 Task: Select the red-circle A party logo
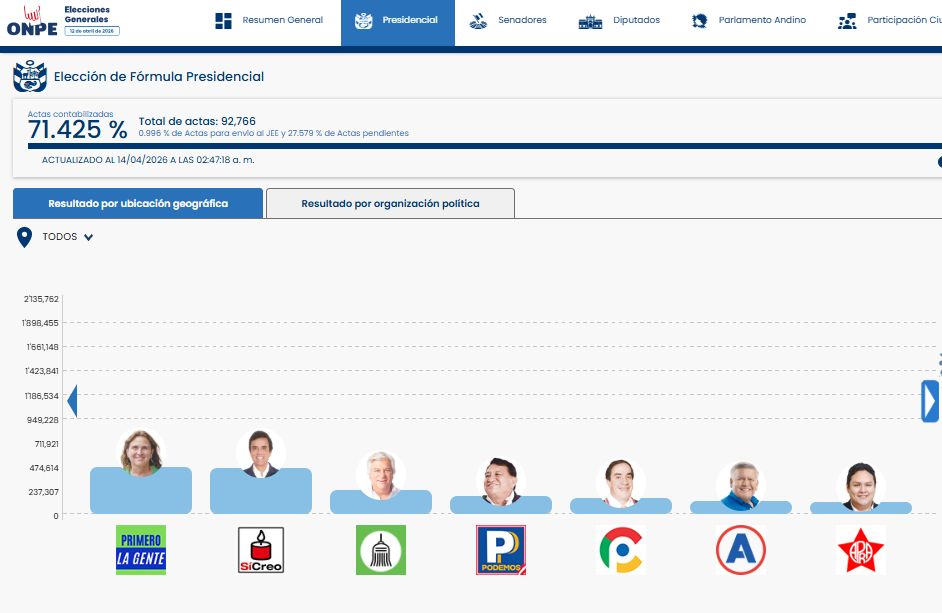point(741,550)
